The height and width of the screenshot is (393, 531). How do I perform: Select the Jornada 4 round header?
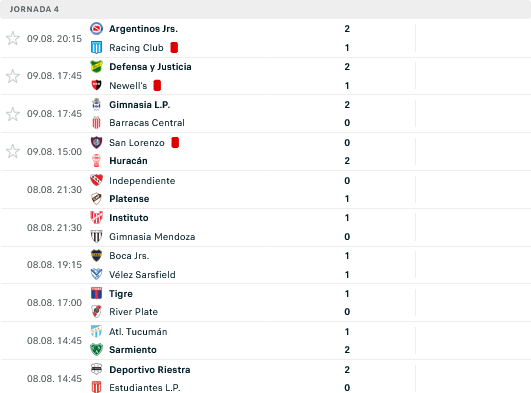point(266,9)
